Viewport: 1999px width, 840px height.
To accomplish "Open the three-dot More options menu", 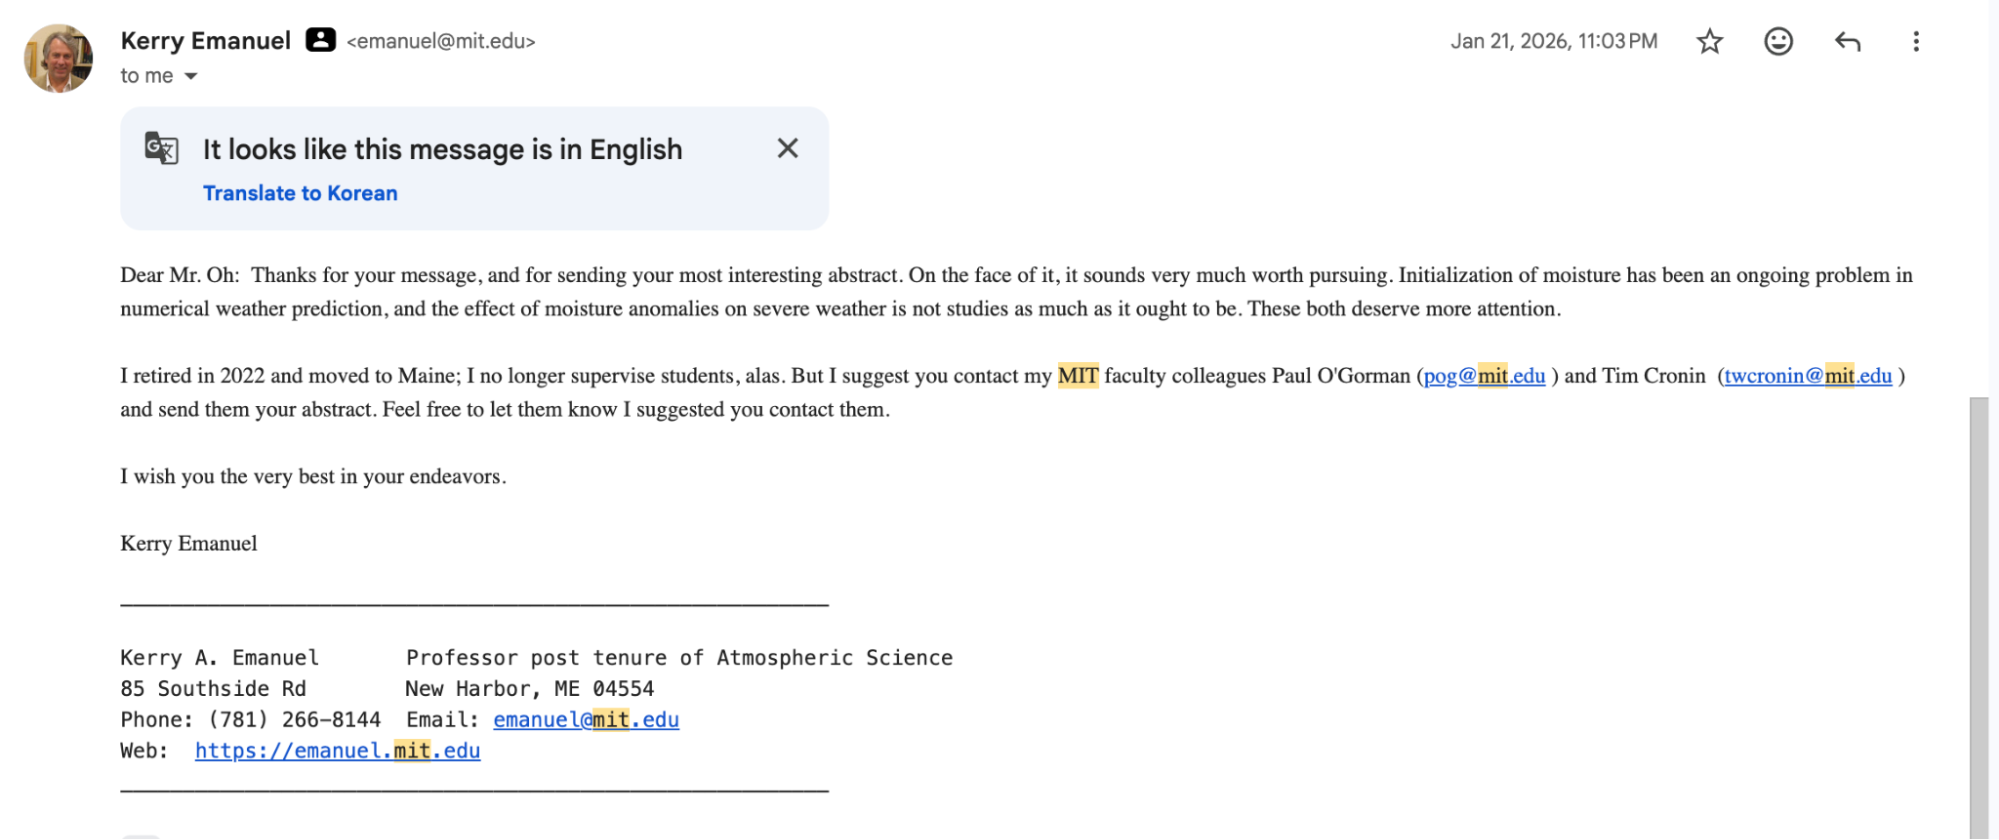I will tap(1915, 41).
